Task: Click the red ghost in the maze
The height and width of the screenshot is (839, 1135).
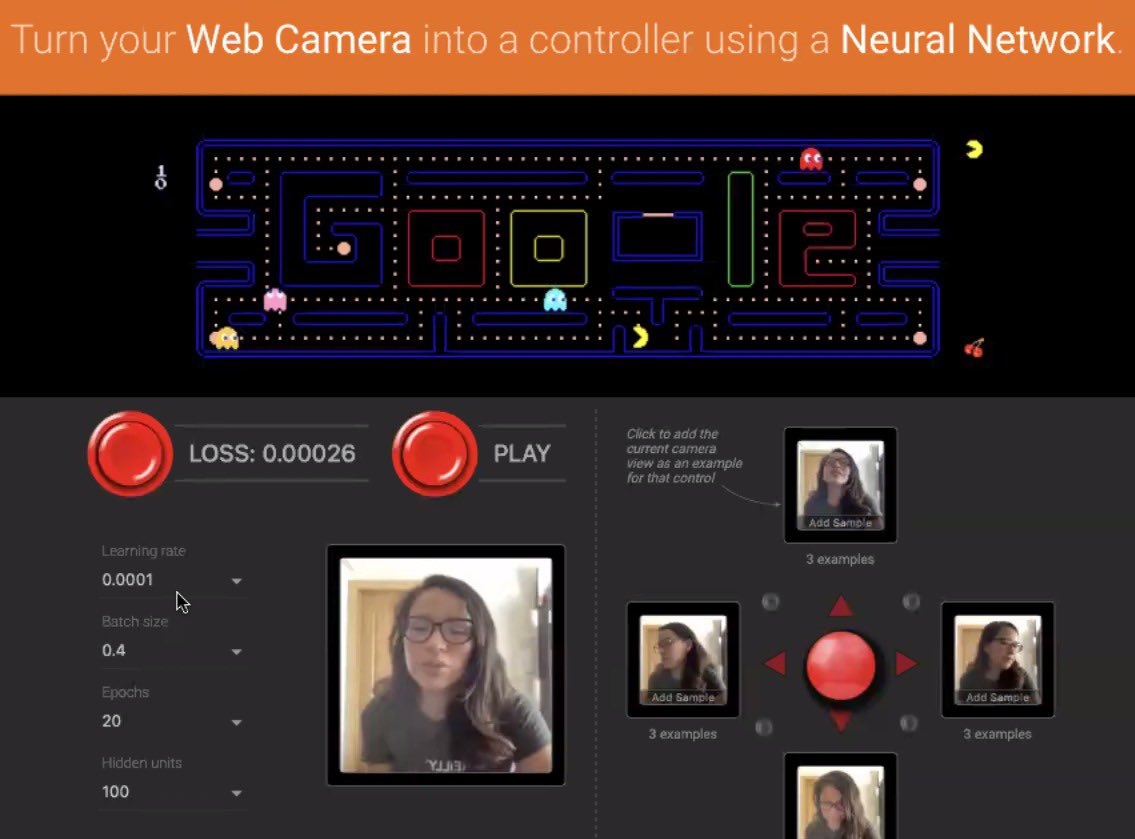Action: 811,159
